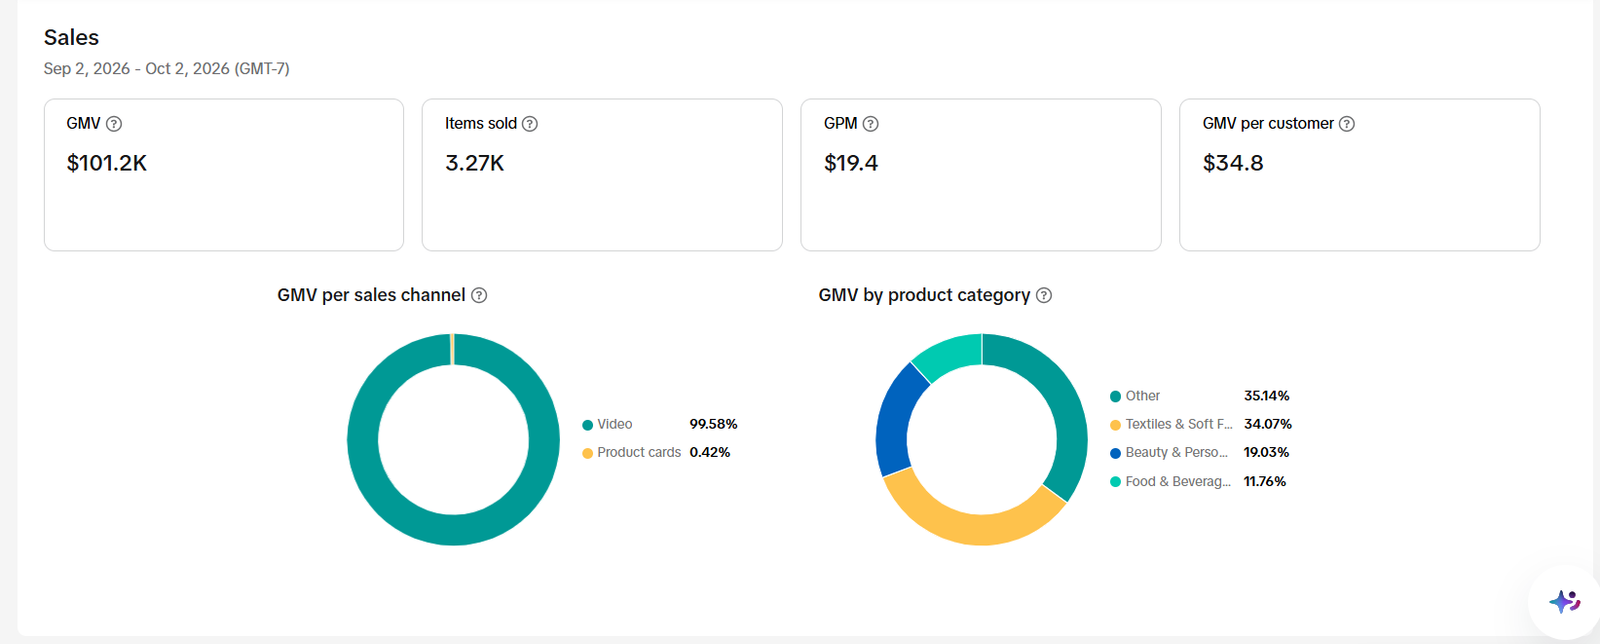The width and height of the screenshot is (1600, 644).
Task: Show info for GMV per sales channel
Action: pyautogui.click(x=479, y=295)
